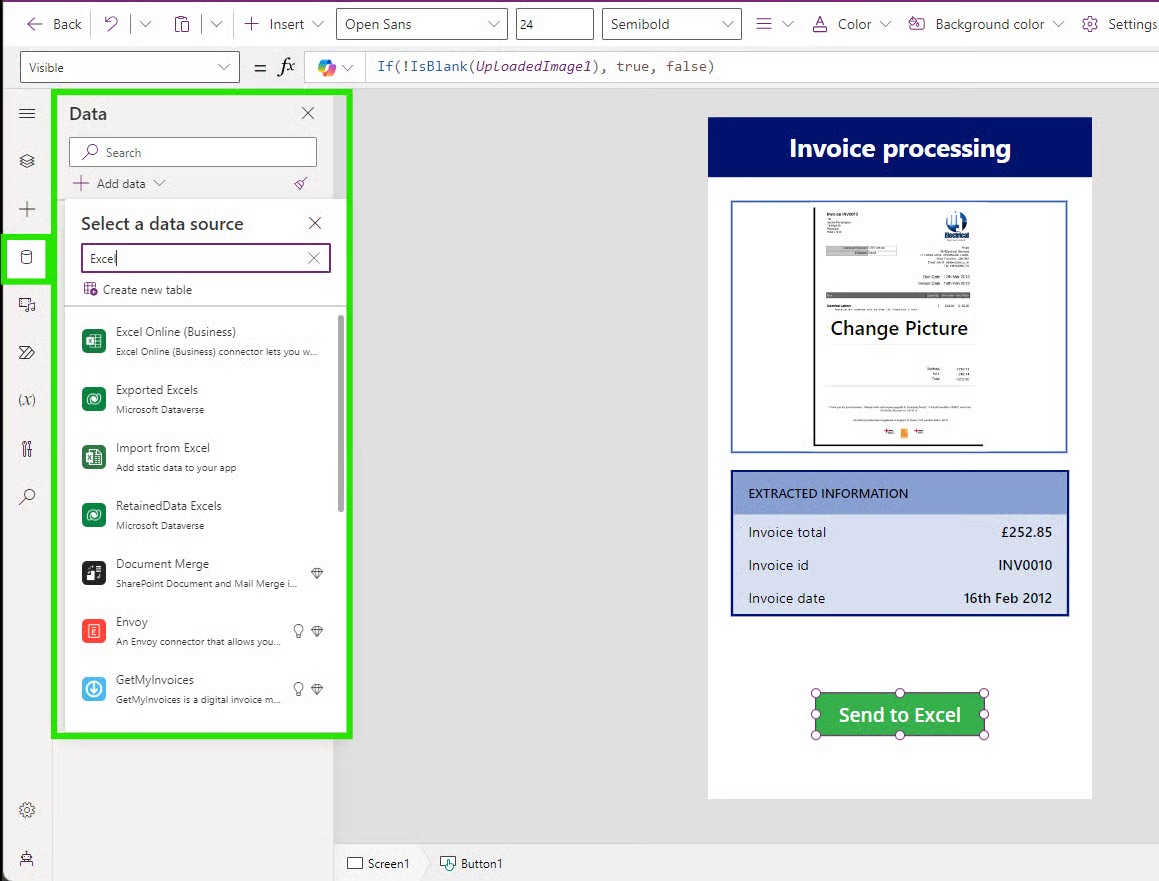Click the font size 24 field
This screenshot has height=881, width=1159.
tap(554, 24)
